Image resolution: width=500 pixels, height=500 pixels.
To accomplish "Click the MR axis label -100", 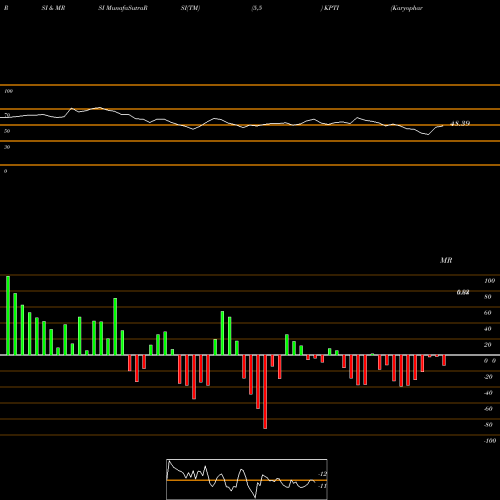I will (490, 441).
